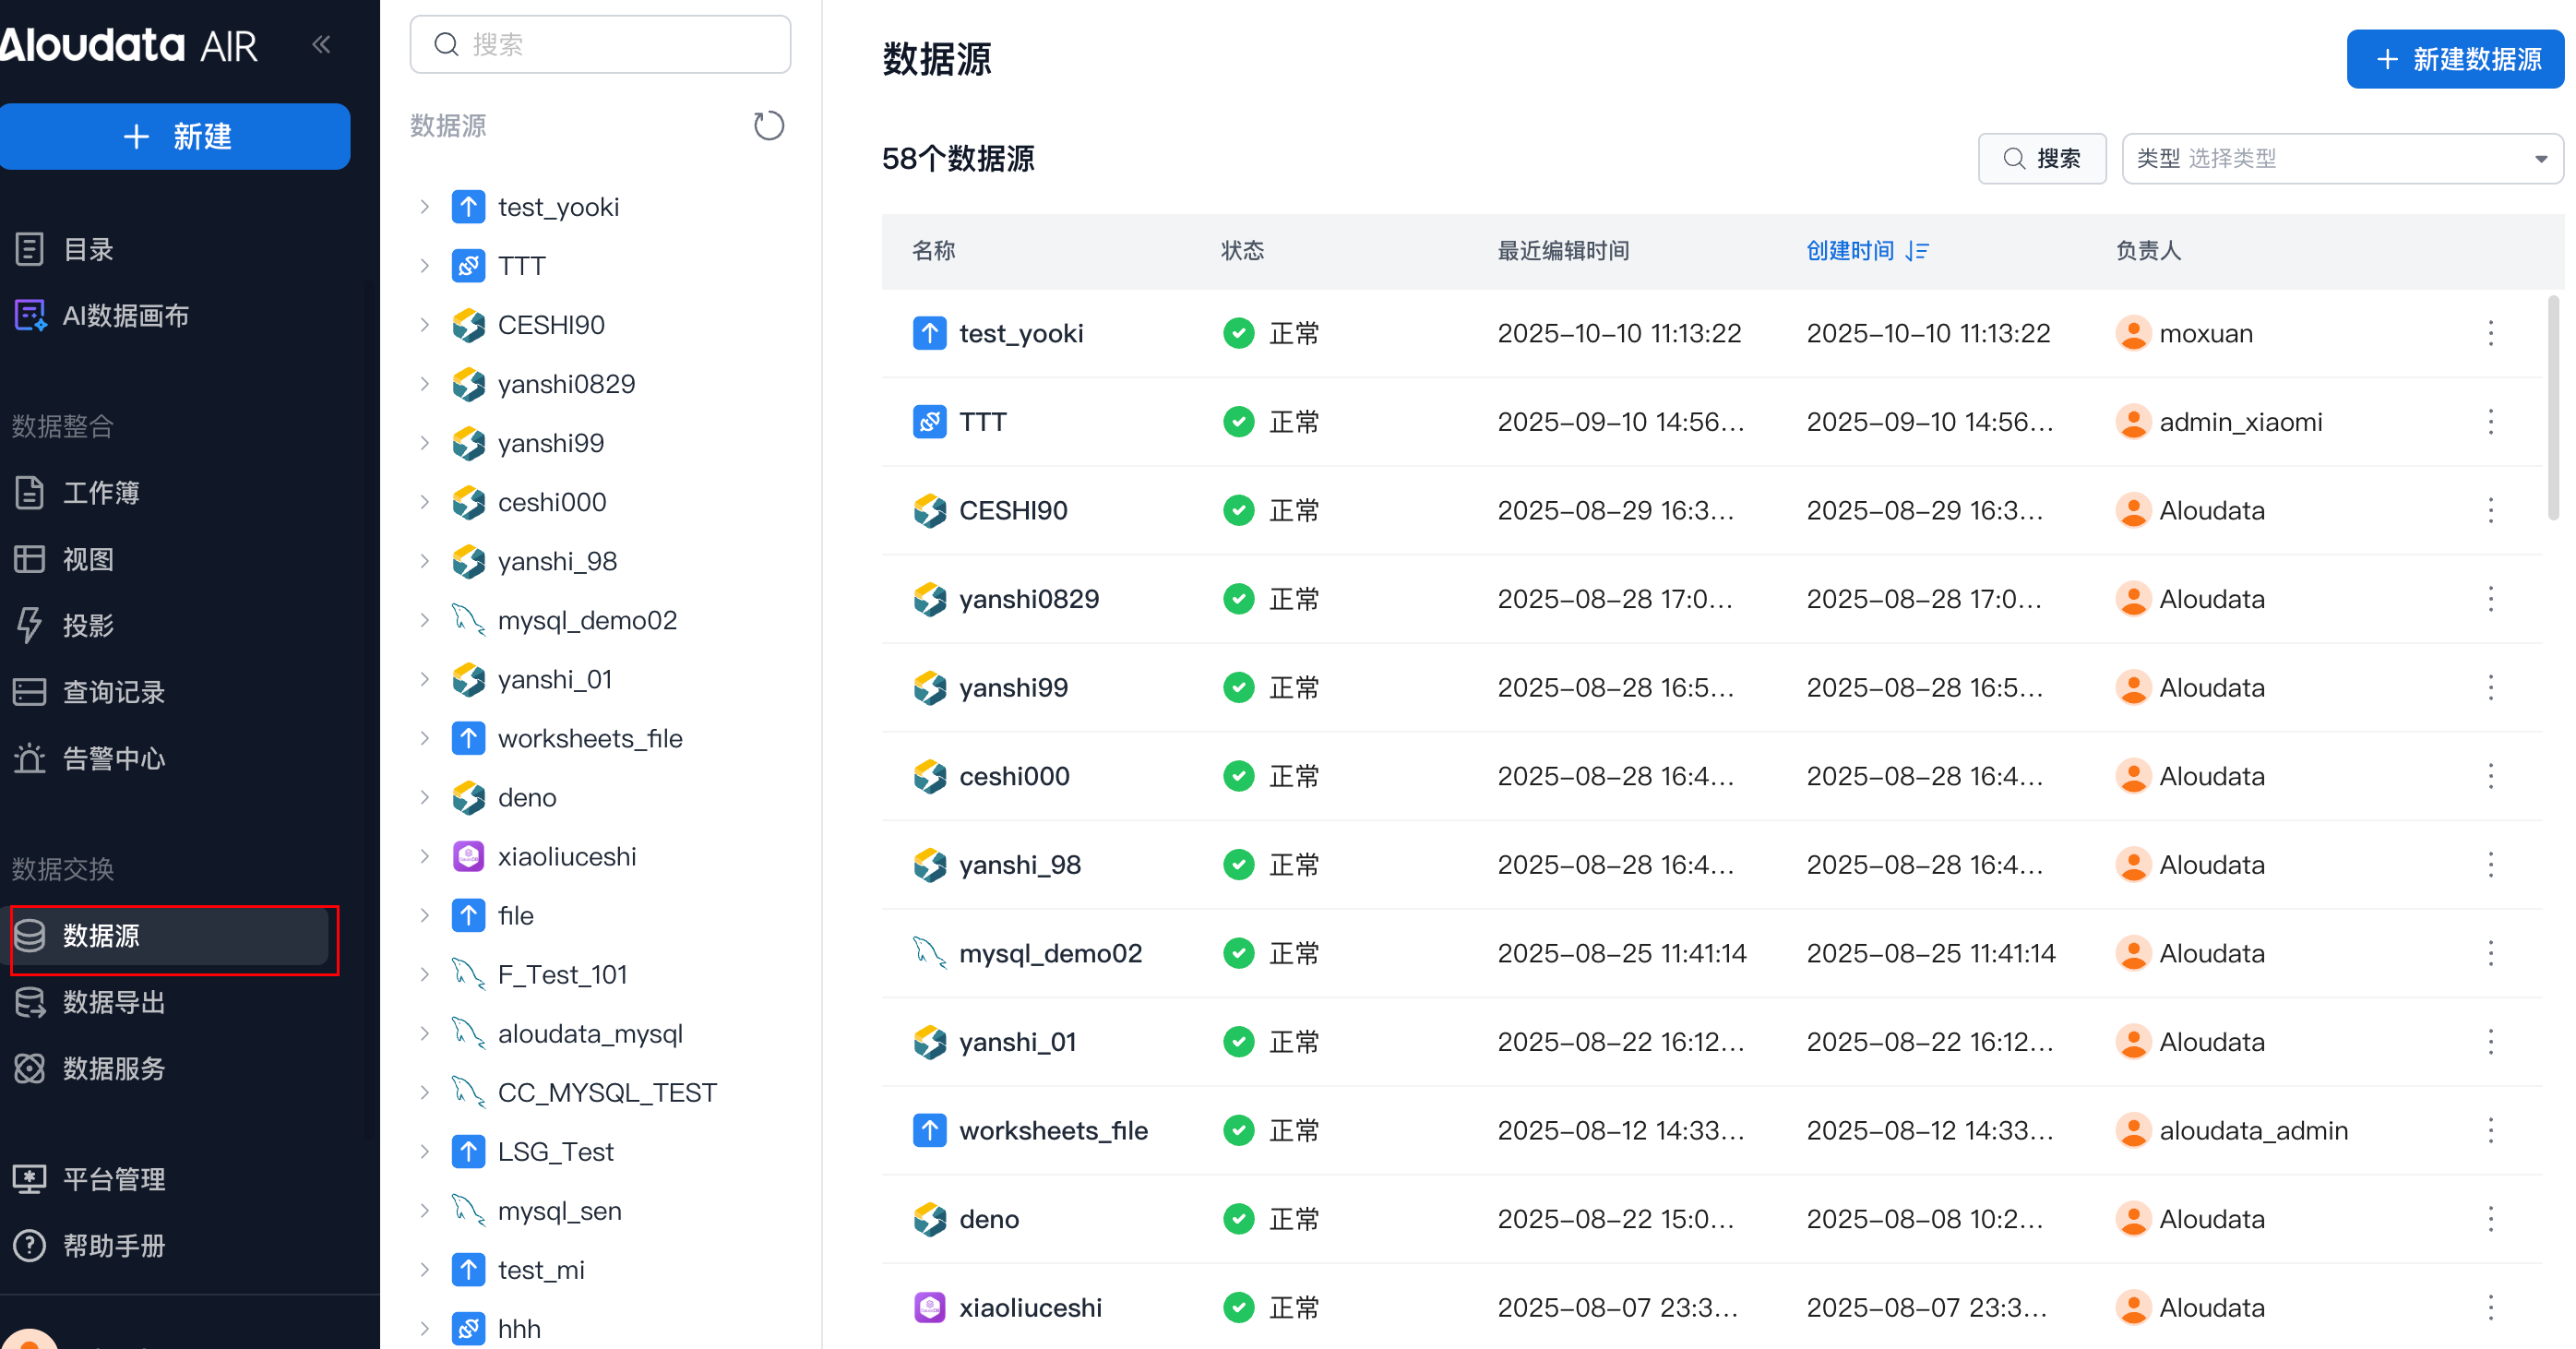Image resolution: width=2576 pixels, height=1349 pixels.
Task: Click the blue 新建 button
Action: 176,136
